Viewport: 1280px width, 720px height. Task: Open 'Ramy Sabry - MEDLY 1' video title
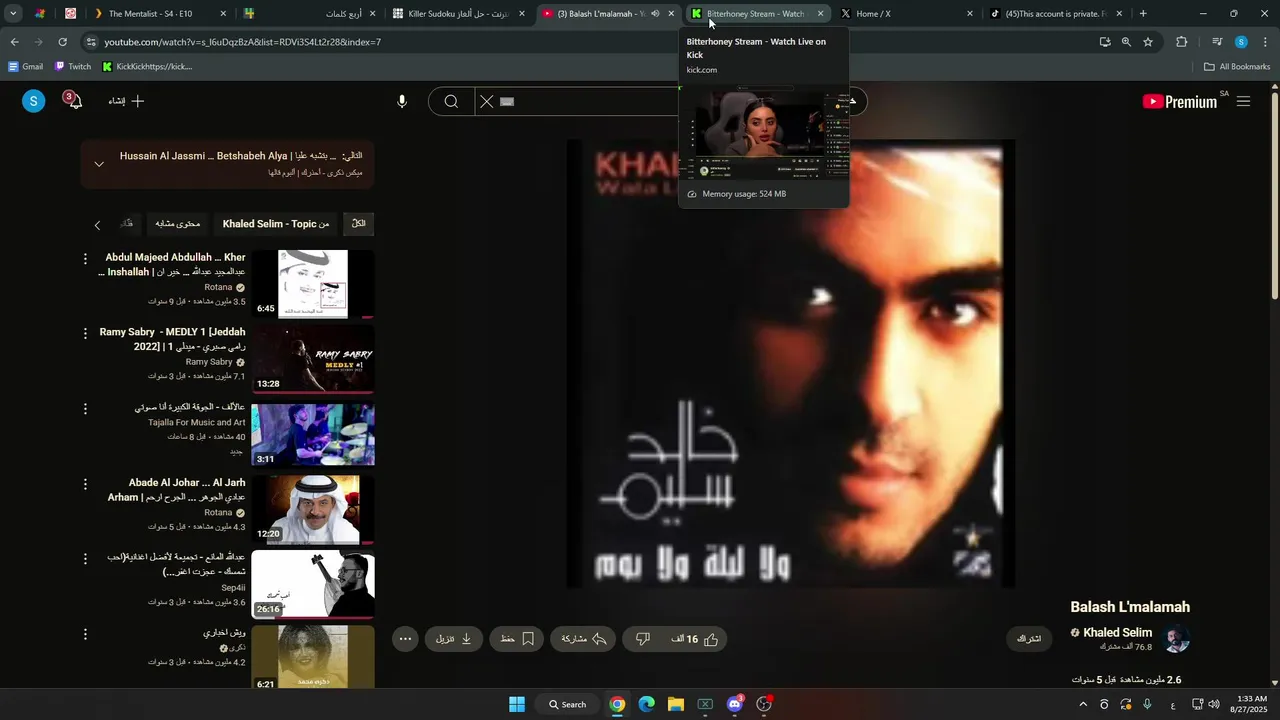(172, 339)
